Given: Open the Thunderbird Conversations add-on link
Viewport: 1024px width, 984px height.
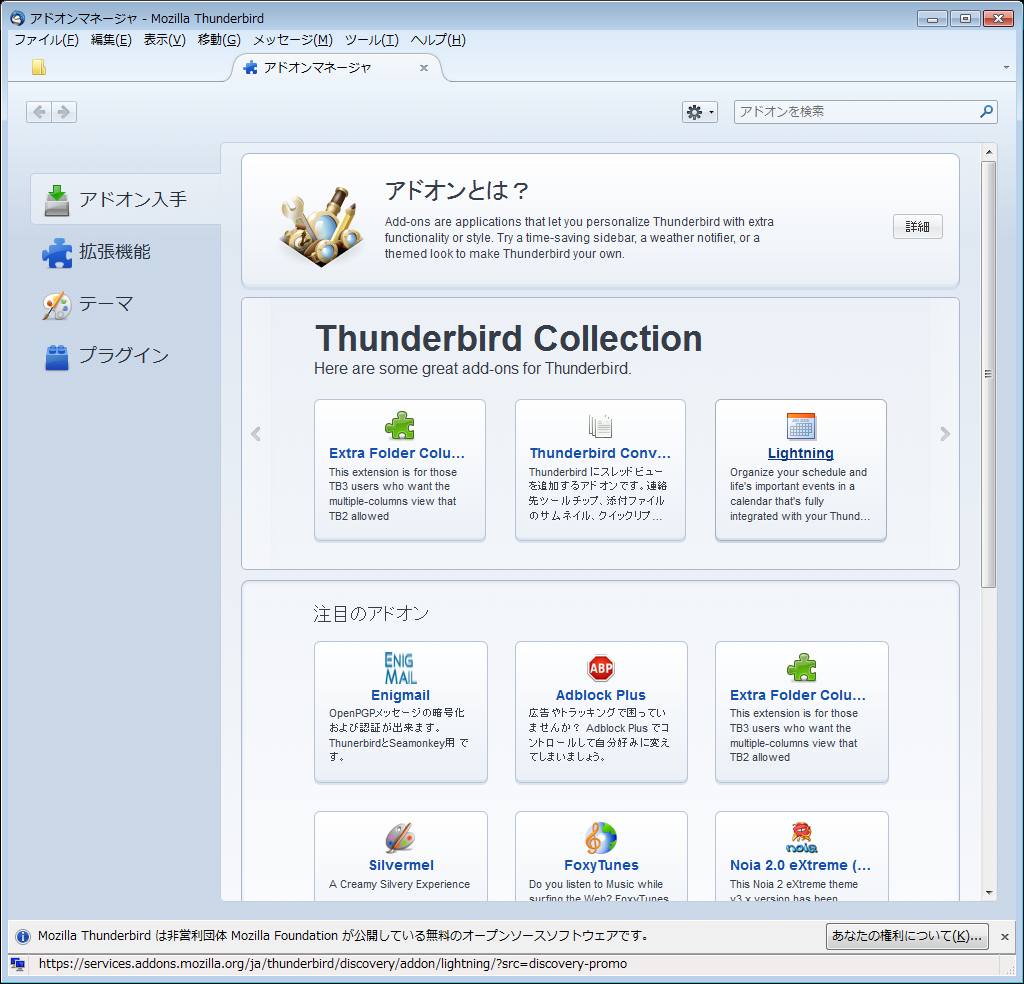Looking at the screenshot, I should (600, 453).
